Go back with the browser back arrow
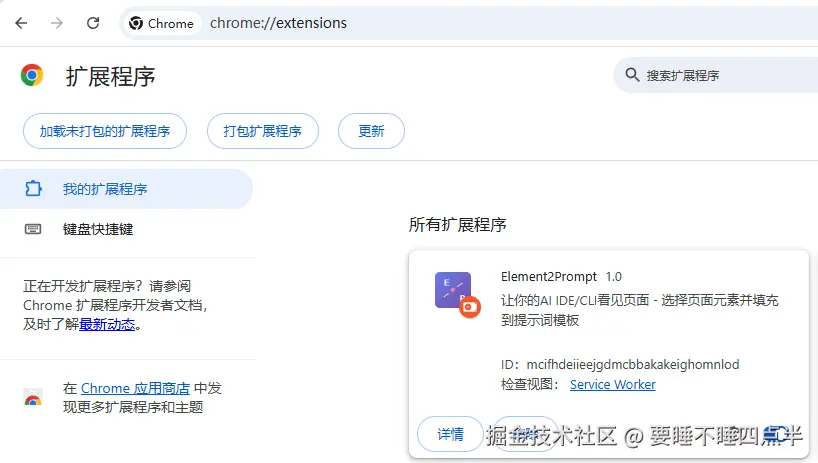 [x=21, y=23]
